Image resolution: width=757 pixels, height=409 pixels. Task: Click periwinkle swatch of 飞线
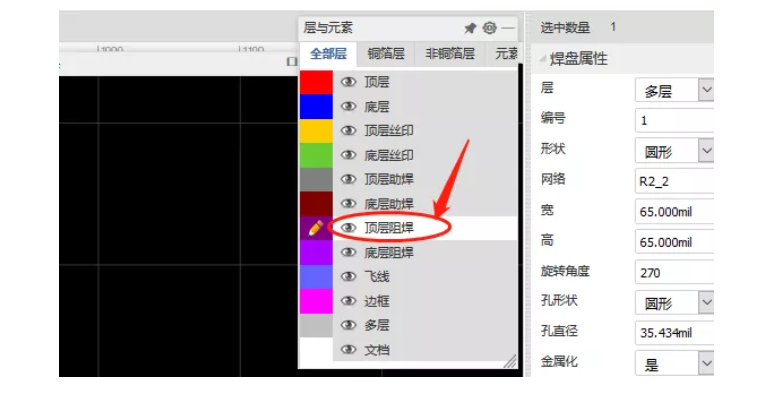pyautogui.click(x=316, y=277)
